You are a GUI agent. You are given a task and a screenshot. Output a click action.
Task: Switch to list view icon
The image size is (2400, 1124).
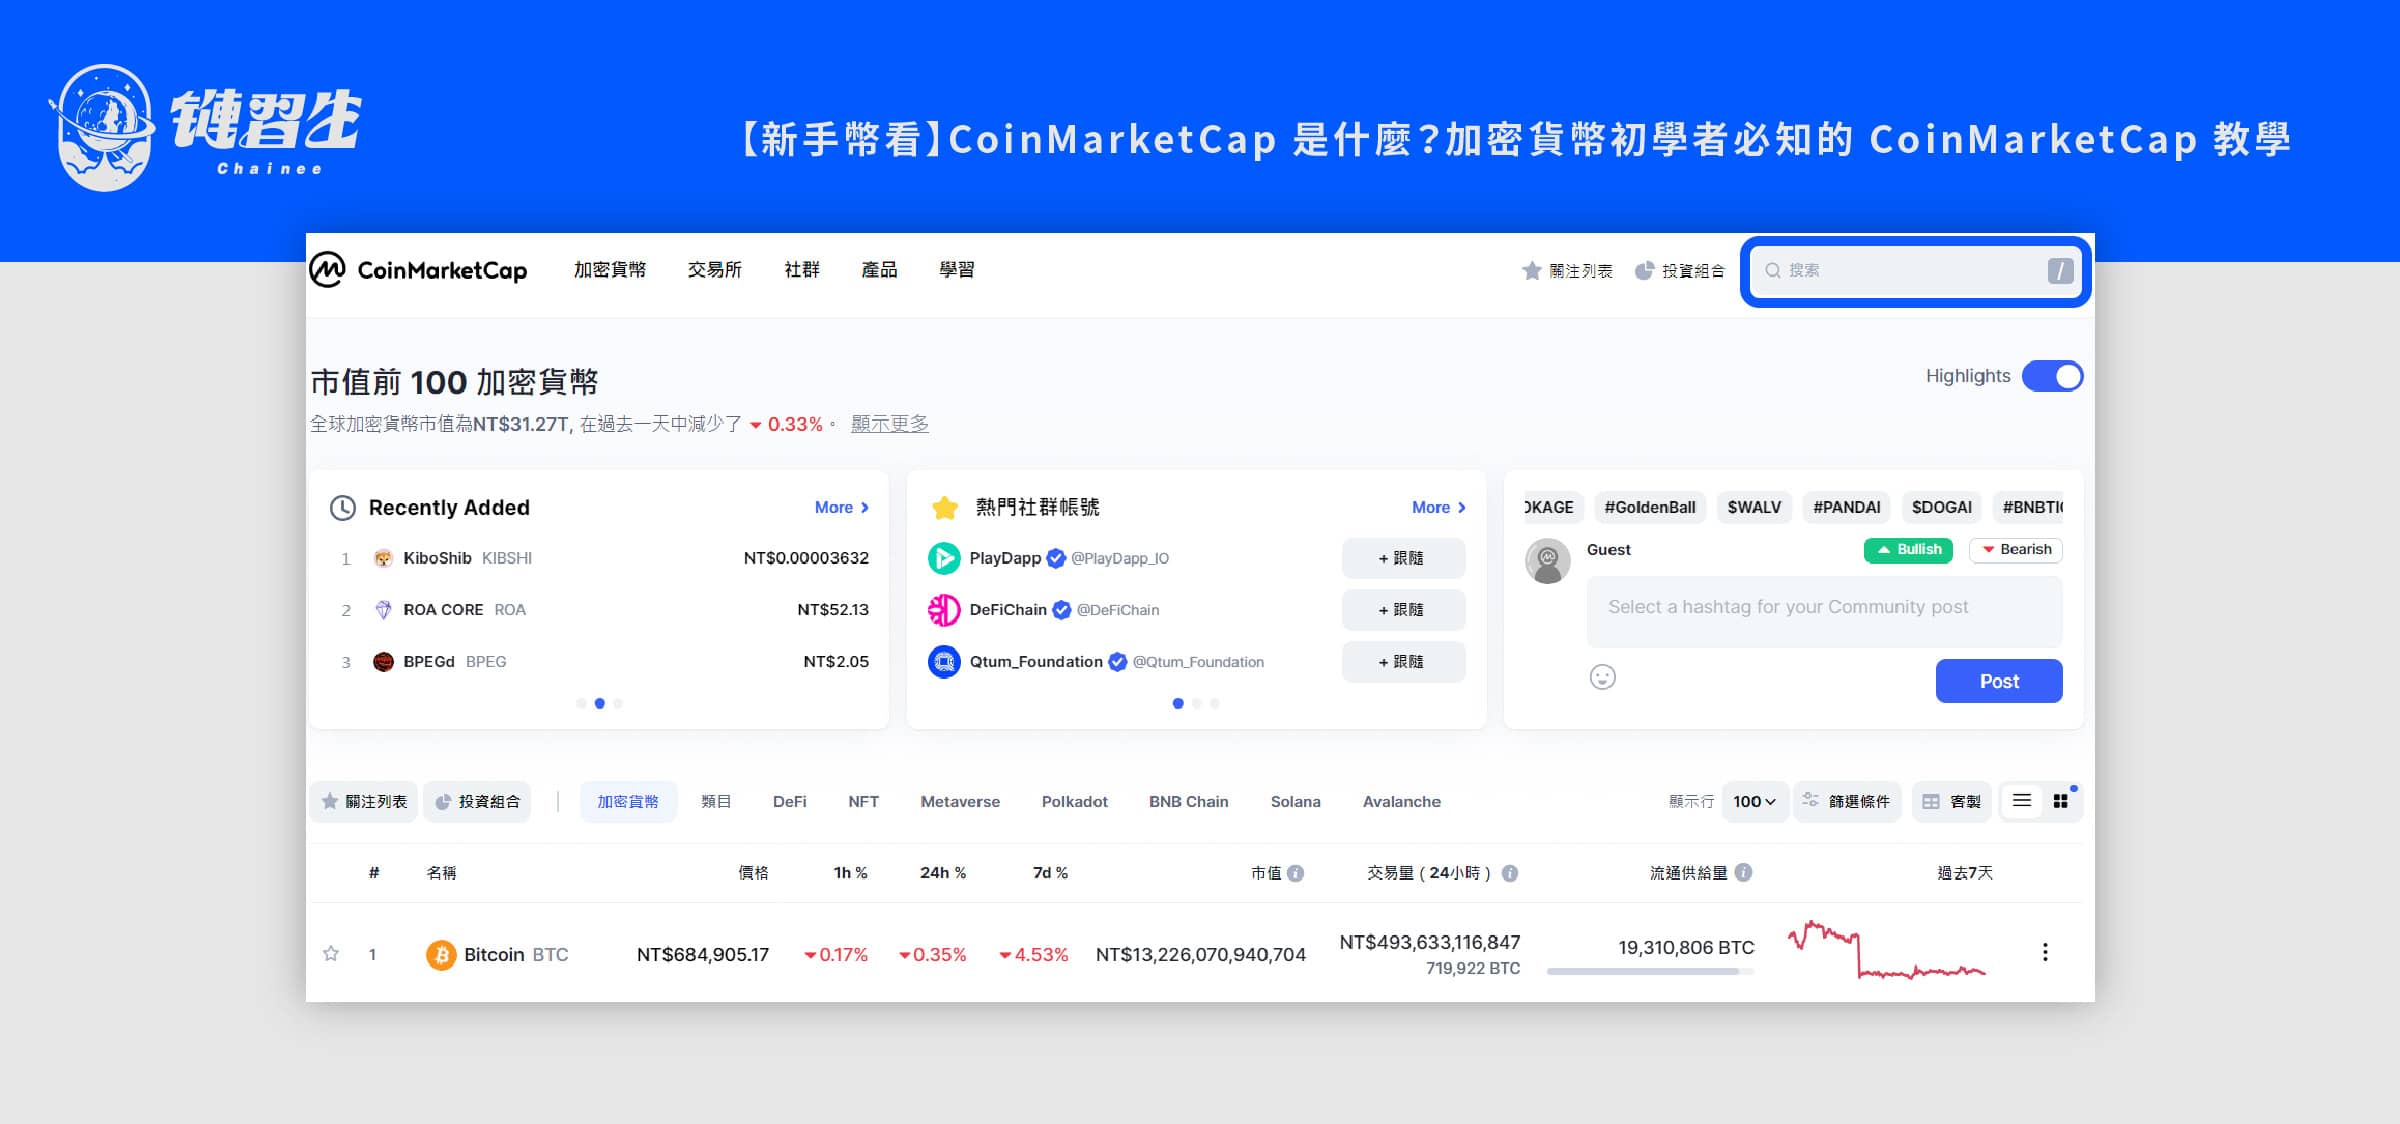point(2022,801)
